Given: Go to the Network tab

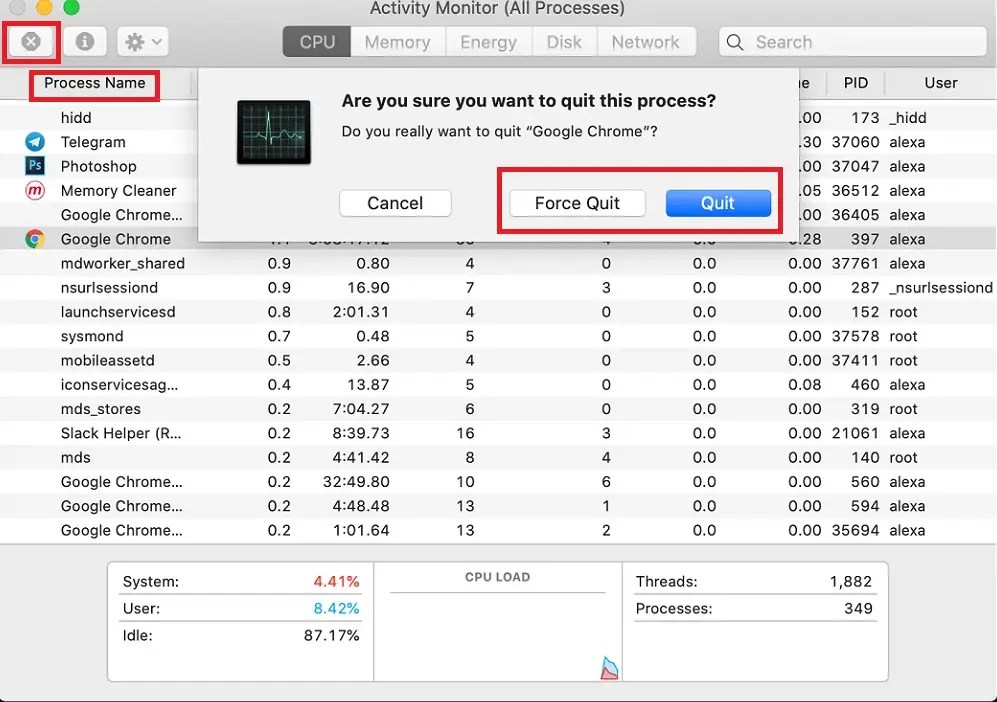Looking at the screenshot, I should (645, 42).
